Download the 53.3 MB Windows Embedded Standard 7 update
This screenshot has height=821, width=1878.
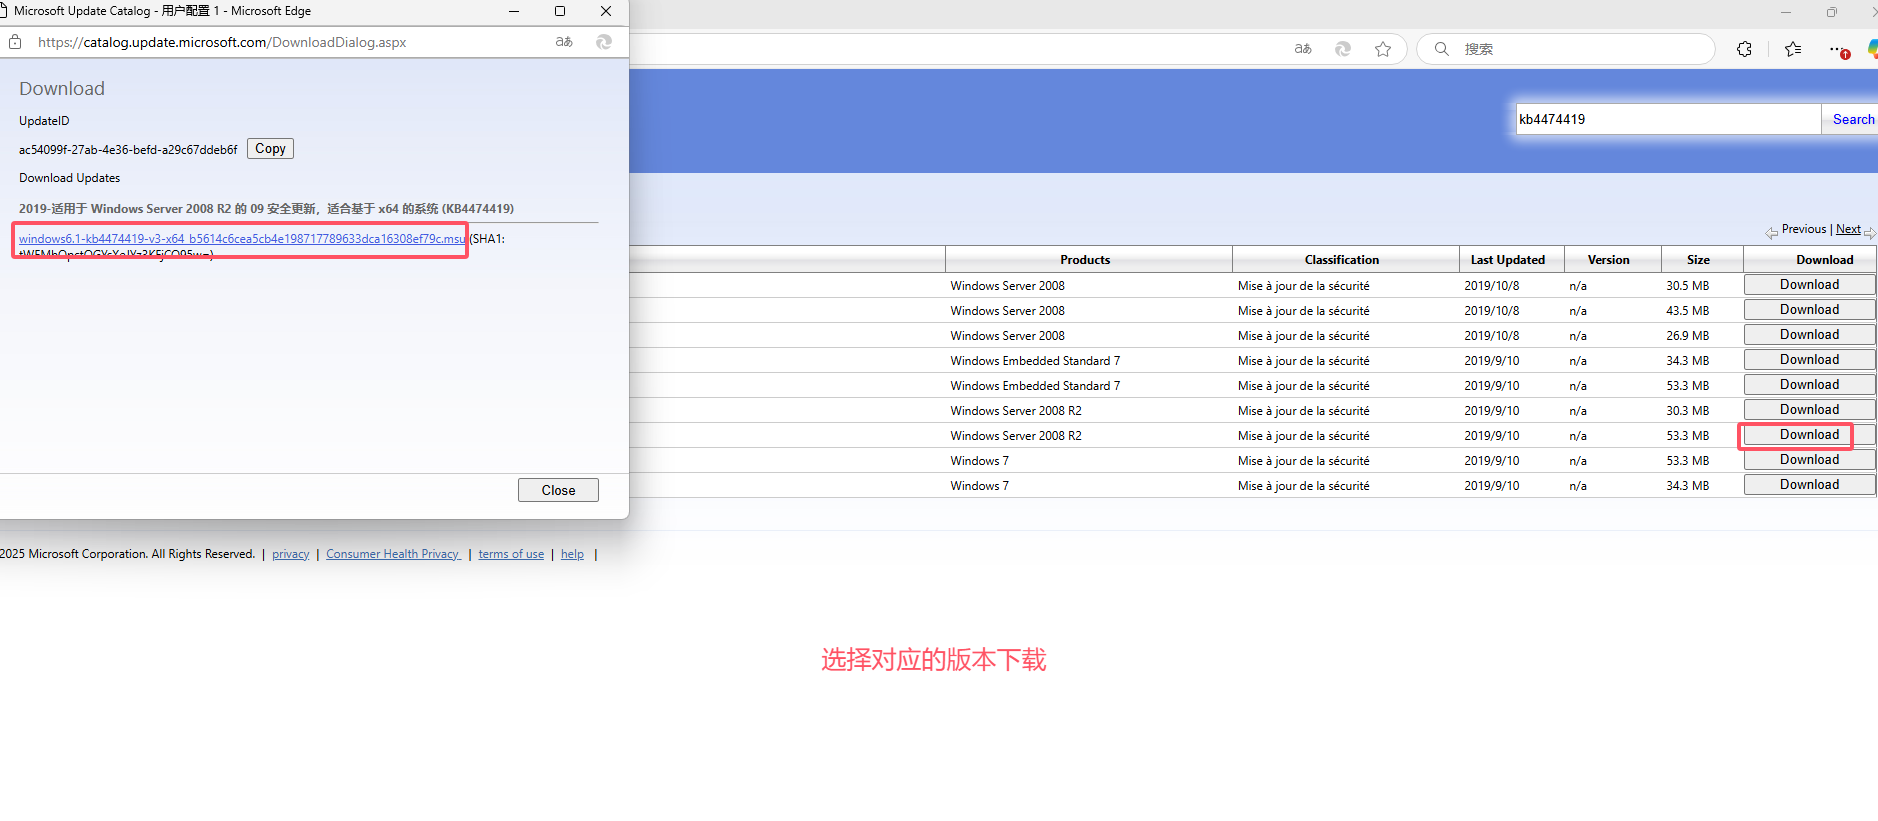1809,385
